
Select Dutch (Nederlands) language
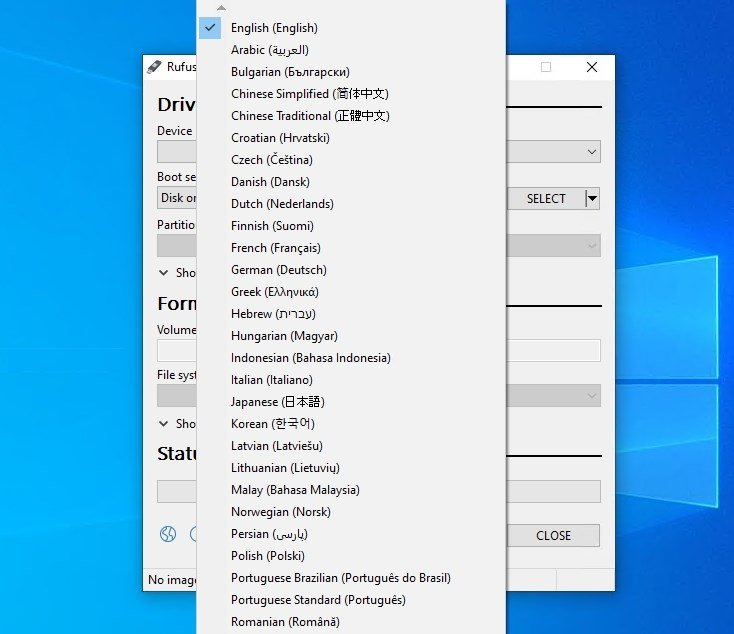point(351,204)
